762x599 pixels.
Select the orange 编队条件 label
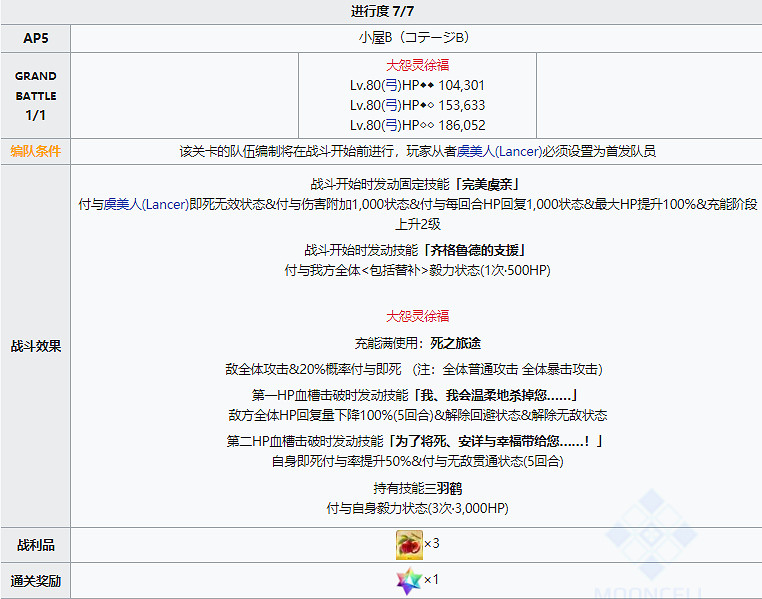click(35, 151)
